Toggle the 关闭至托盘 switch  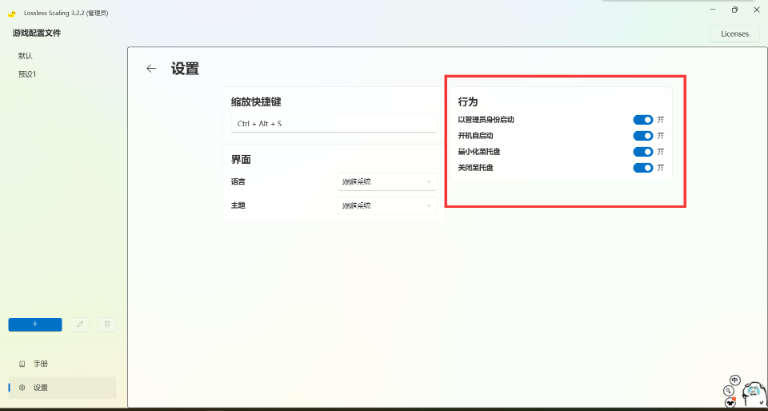643,168
